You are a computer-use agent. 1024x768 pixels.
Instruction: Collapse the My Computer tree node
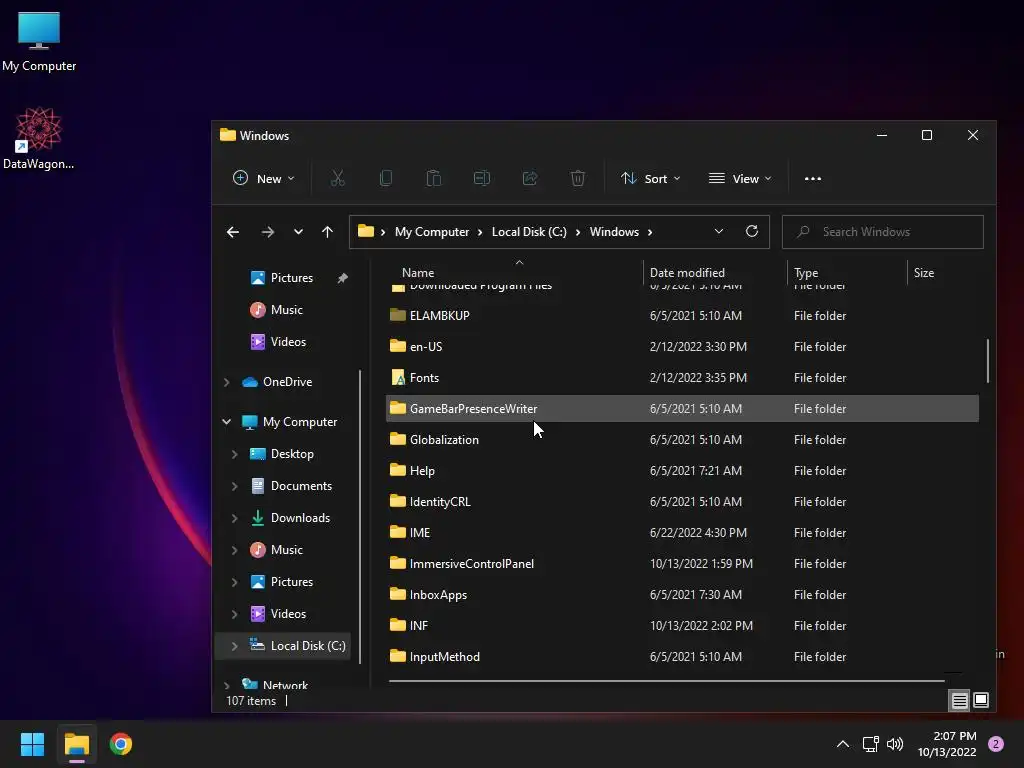(x=227, y=422)
